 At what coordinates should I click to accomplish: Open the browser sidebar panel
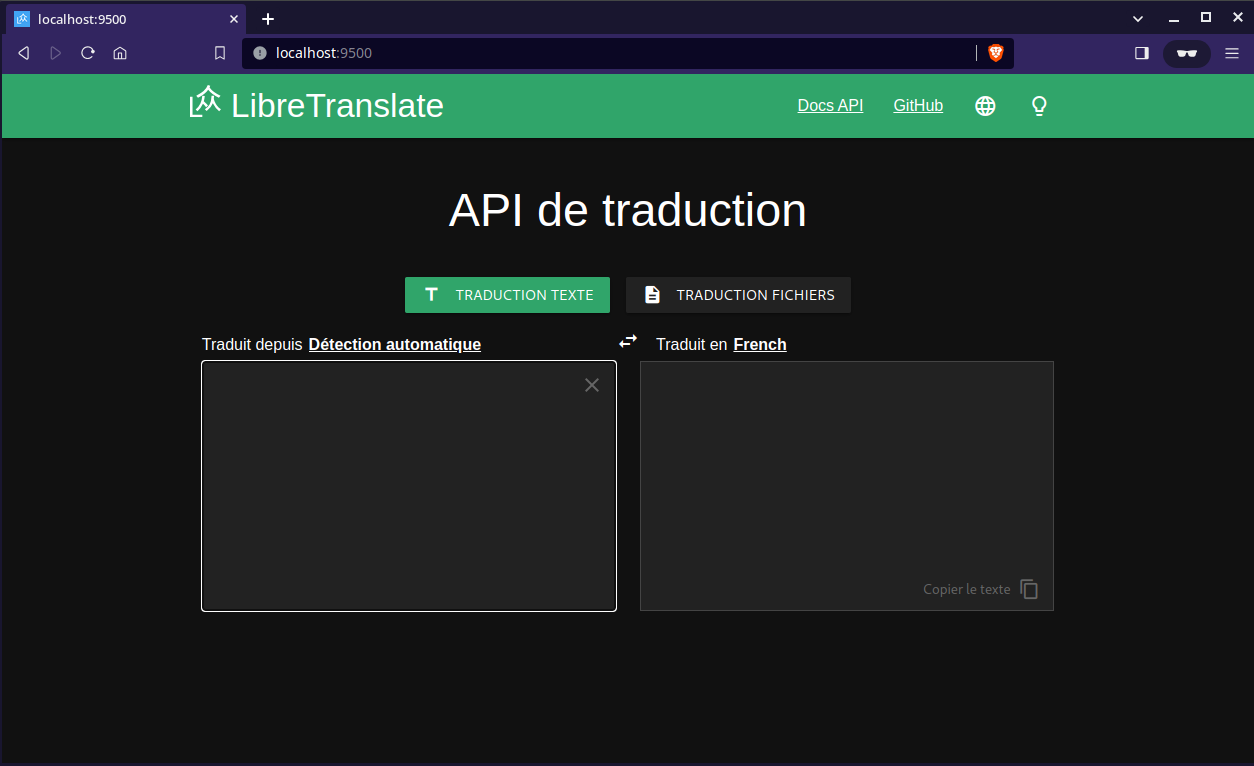pos(1142,53)
